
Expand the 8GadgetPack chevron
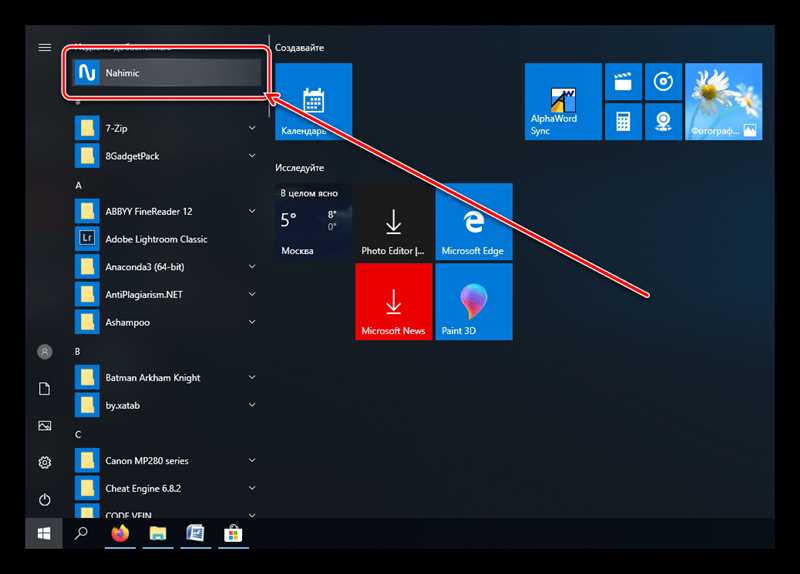[x=252, y=156]
